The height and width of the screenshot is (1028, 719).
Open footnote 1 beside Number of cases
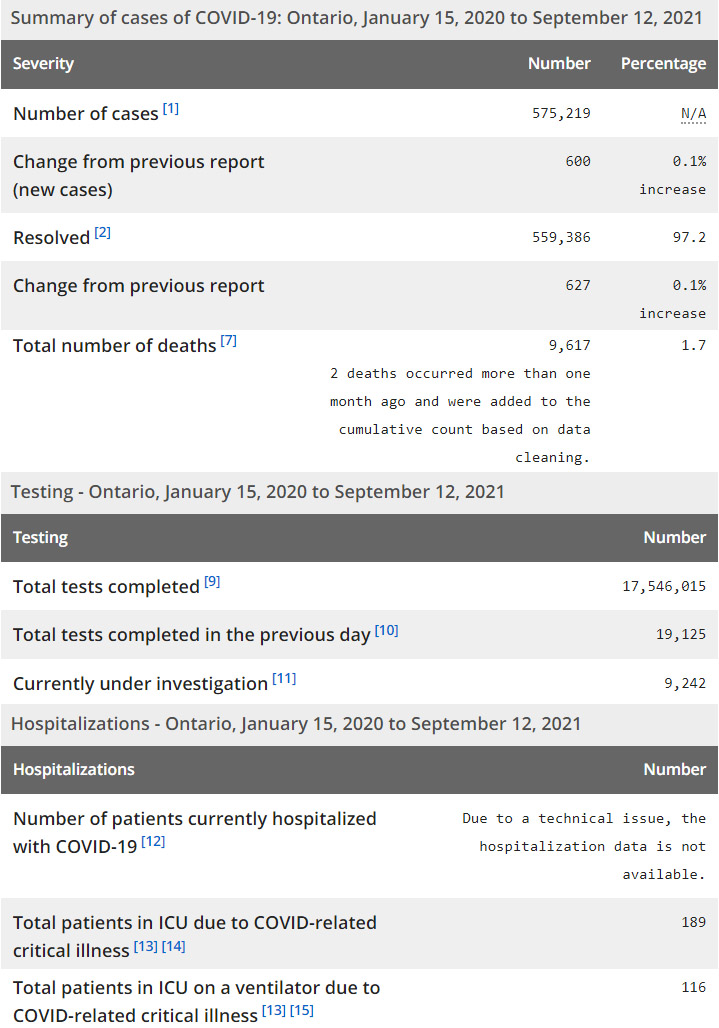(x=171, y=109)
